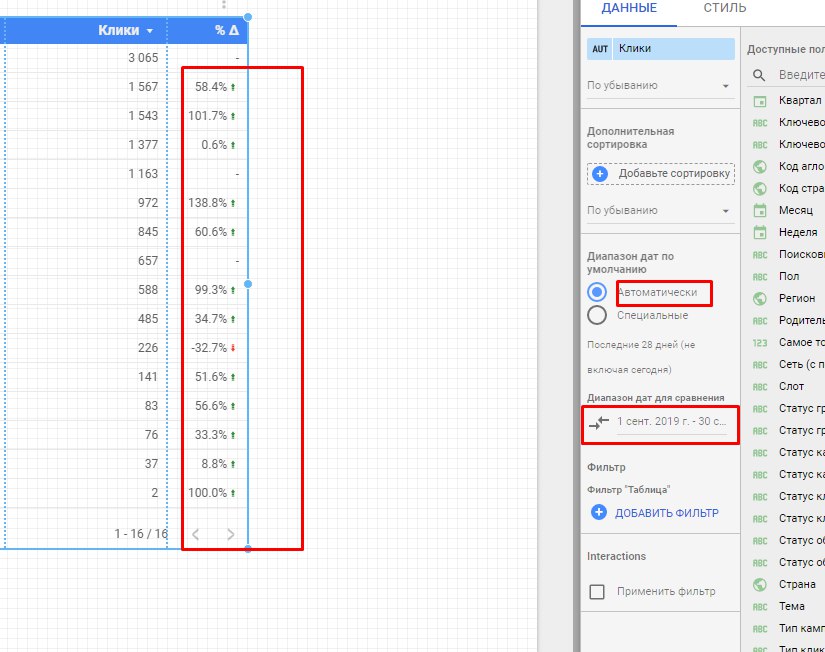Click the Клики cell showing 1 567

[143, 87]
